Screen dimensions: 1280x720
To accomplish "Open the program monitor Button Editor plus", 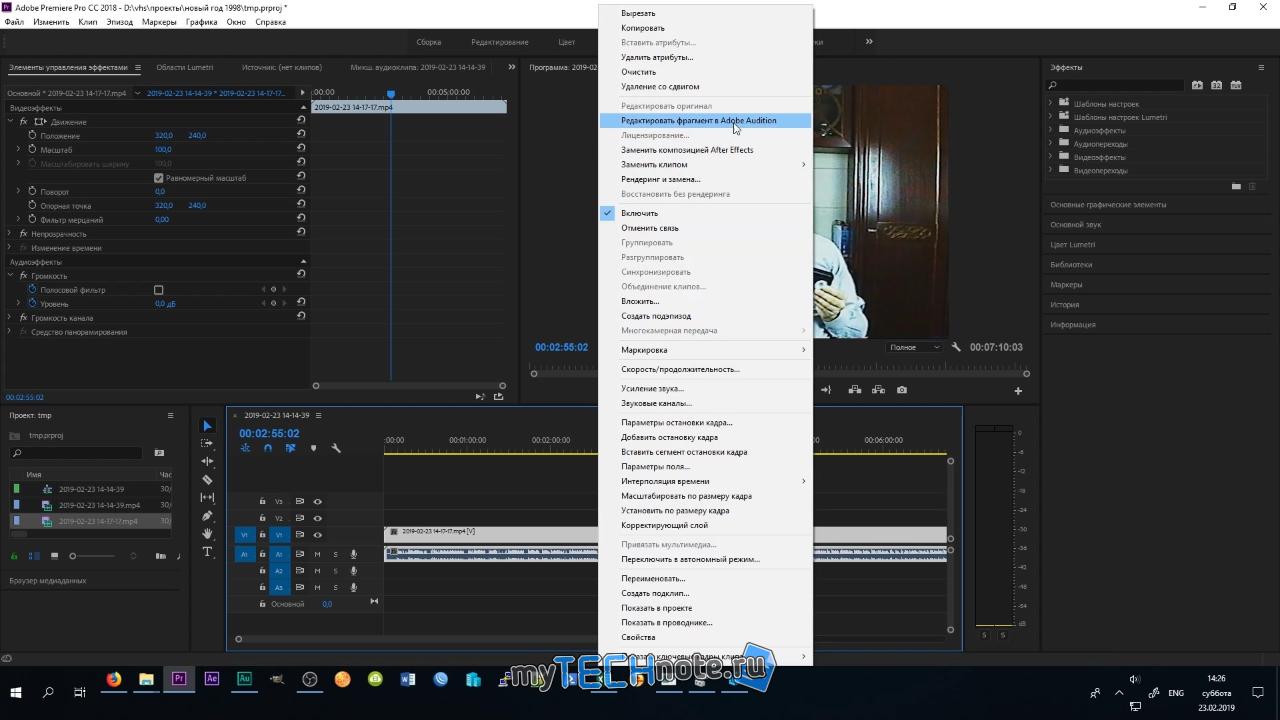I will pos(1018,391).
